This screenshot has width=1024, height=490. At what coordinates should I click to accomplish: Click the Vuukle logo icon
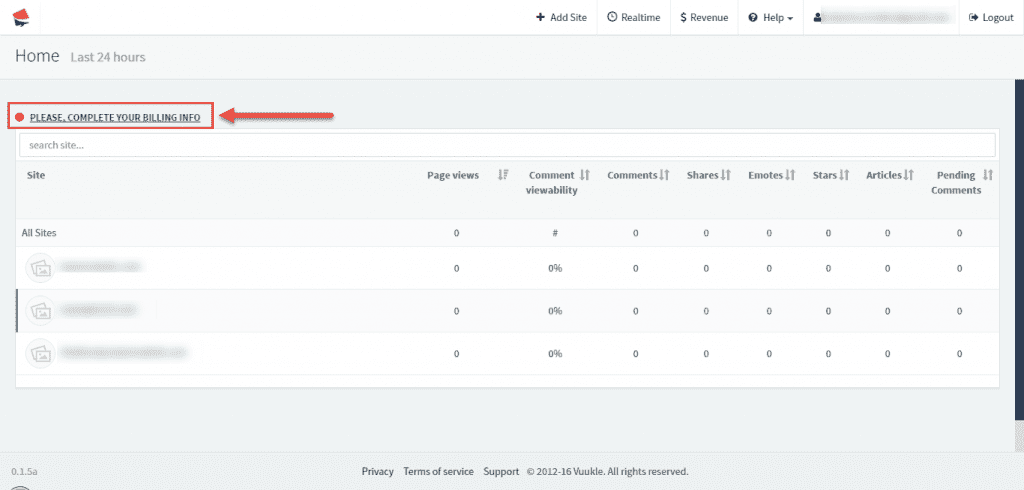pyautogui.click(x=21, y=17)
